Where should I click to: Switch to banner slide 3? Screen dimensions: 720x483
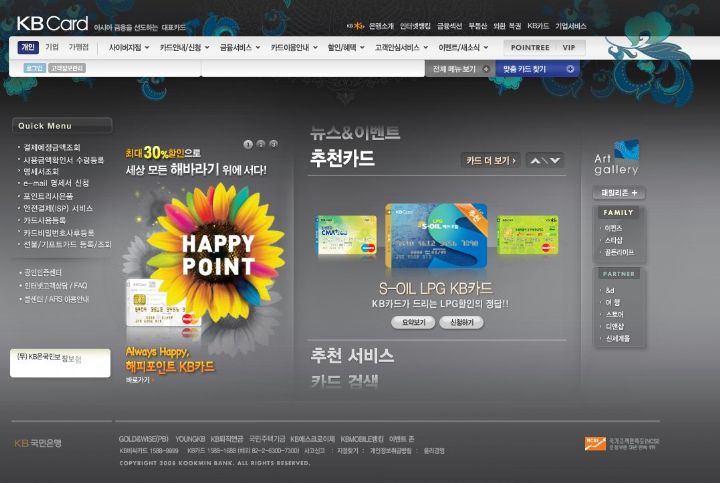(x=273, y=145)
